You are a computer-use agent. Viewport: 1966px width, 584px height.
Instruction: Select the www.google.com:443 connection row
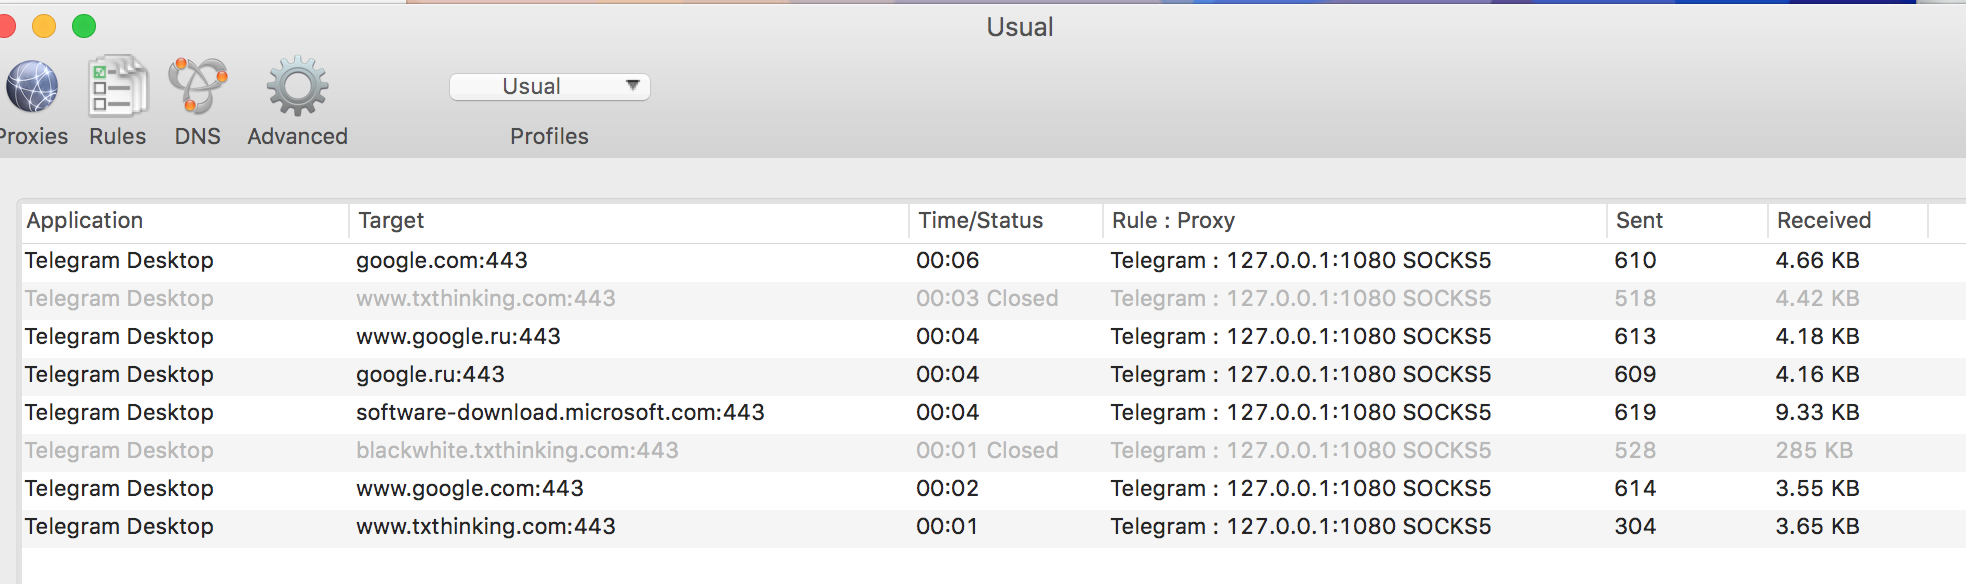click(994, 489)
